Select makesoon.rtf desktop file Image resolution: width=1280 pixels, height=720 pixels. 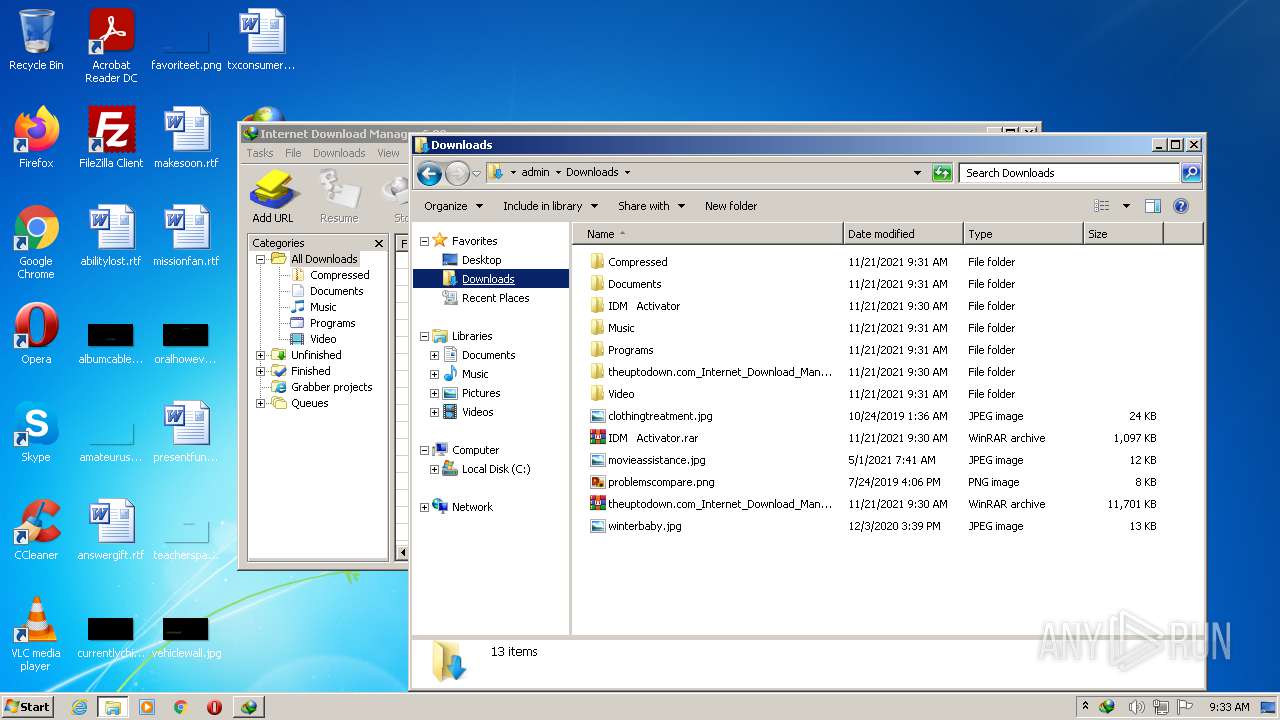tap(186, 137)
